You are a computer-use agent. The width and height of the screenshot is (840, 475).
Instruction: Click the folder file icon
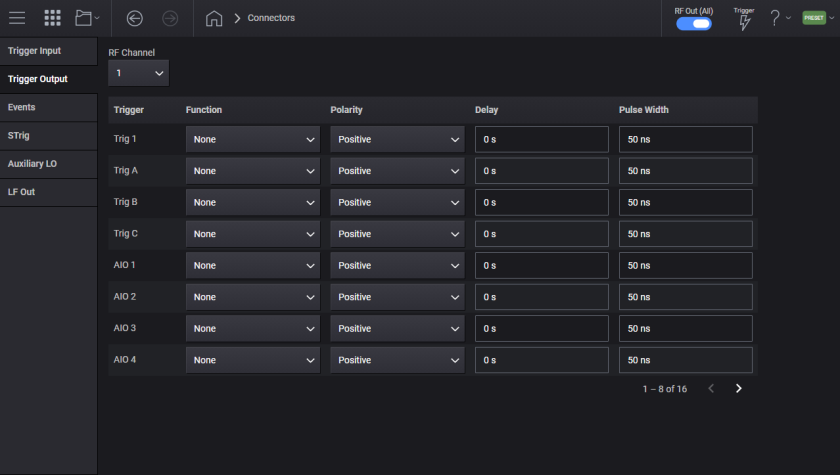click(85, 18)
